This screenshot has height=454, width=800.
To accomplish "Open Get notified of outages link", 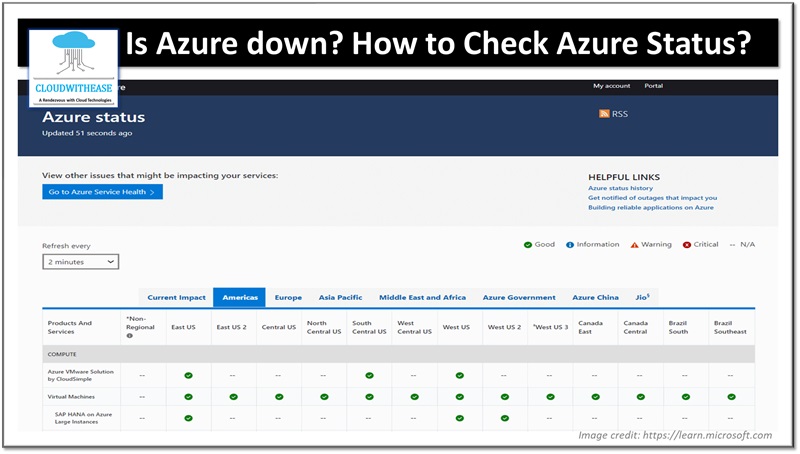I will click(x=653, y=198).
